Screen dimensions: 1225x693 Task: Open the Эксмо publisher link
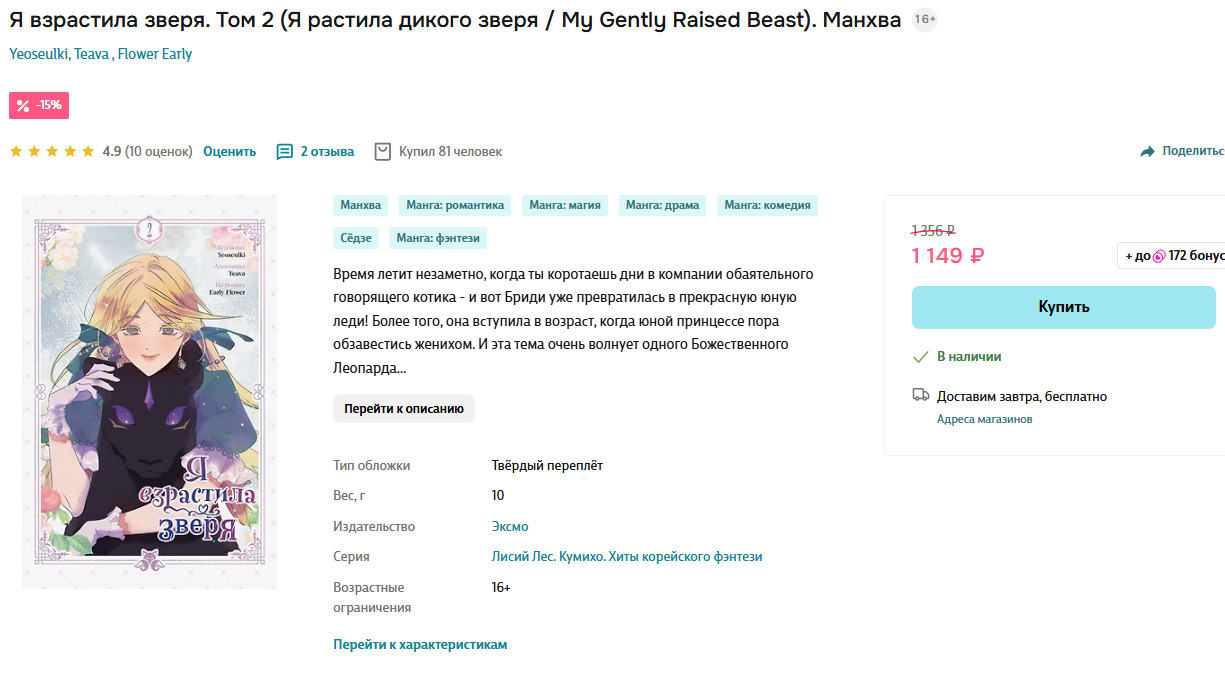pyautogui.click(x=510, y=527)
